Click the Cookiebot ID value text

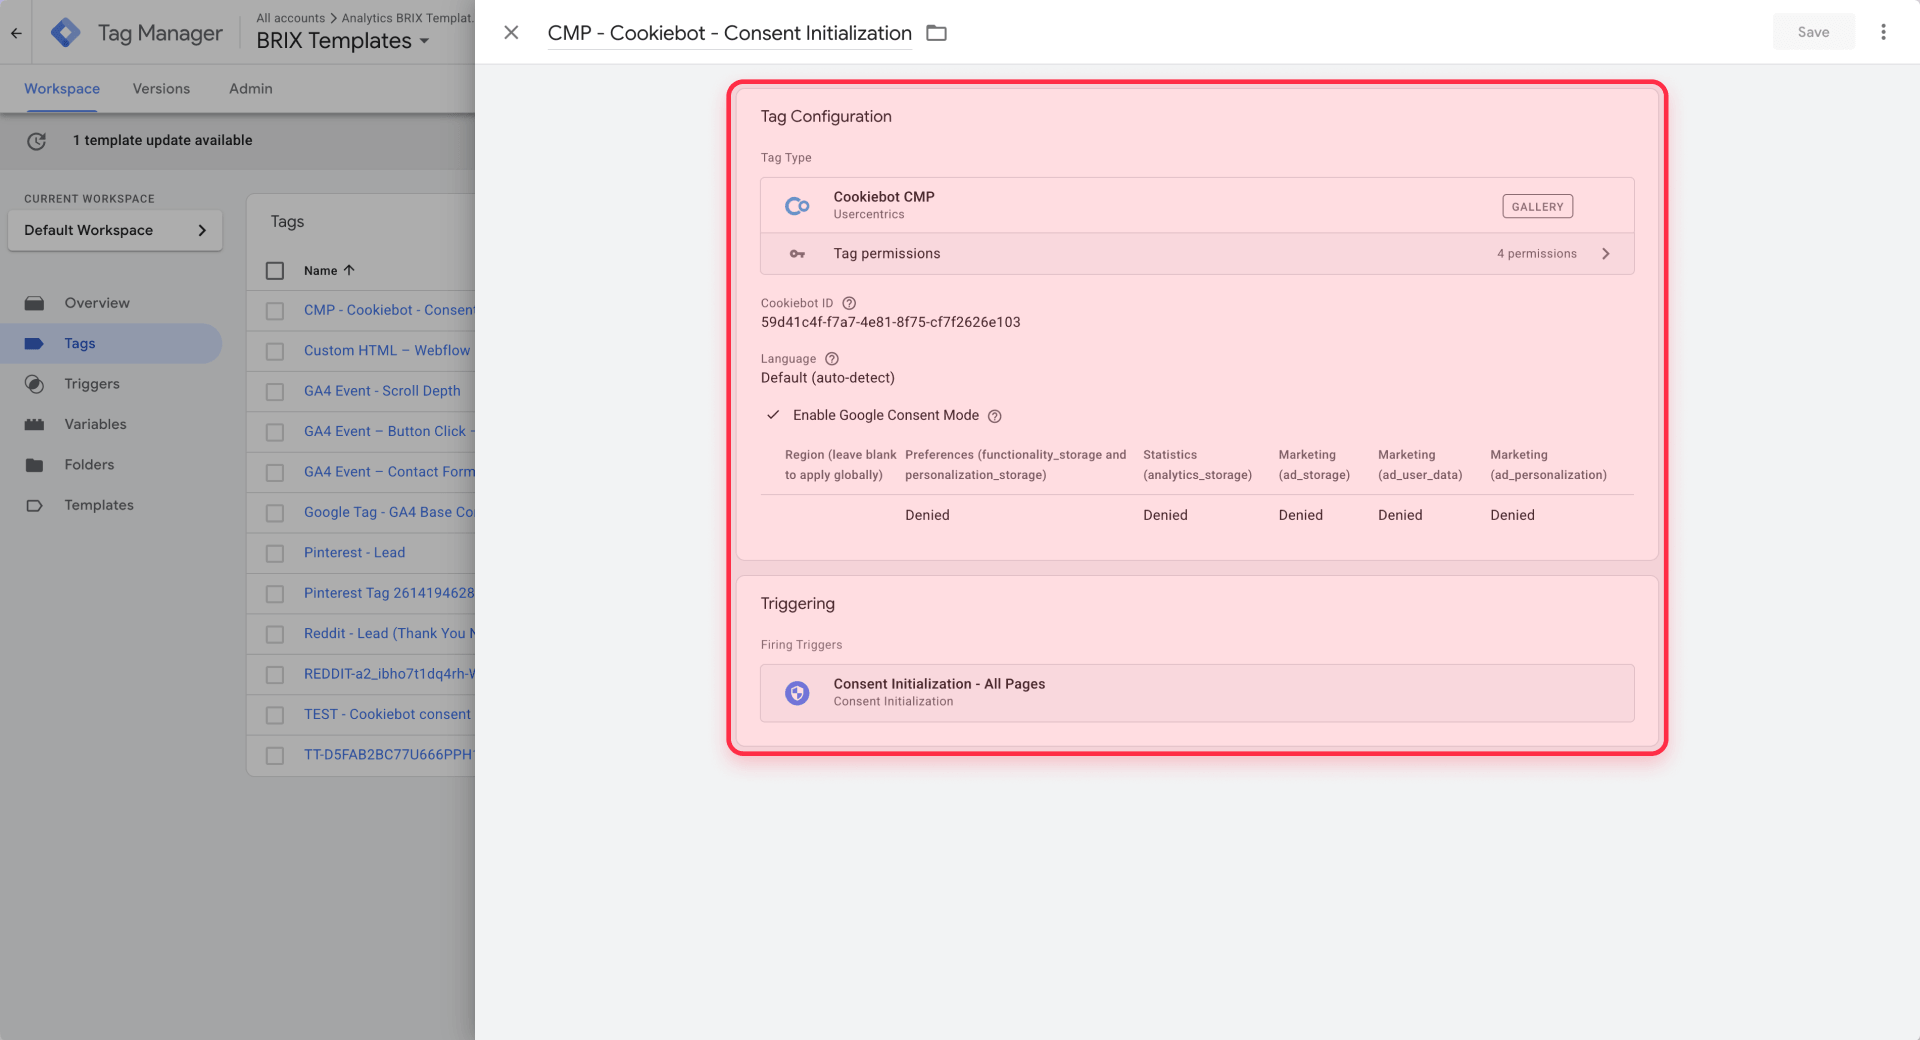[890, 322]
